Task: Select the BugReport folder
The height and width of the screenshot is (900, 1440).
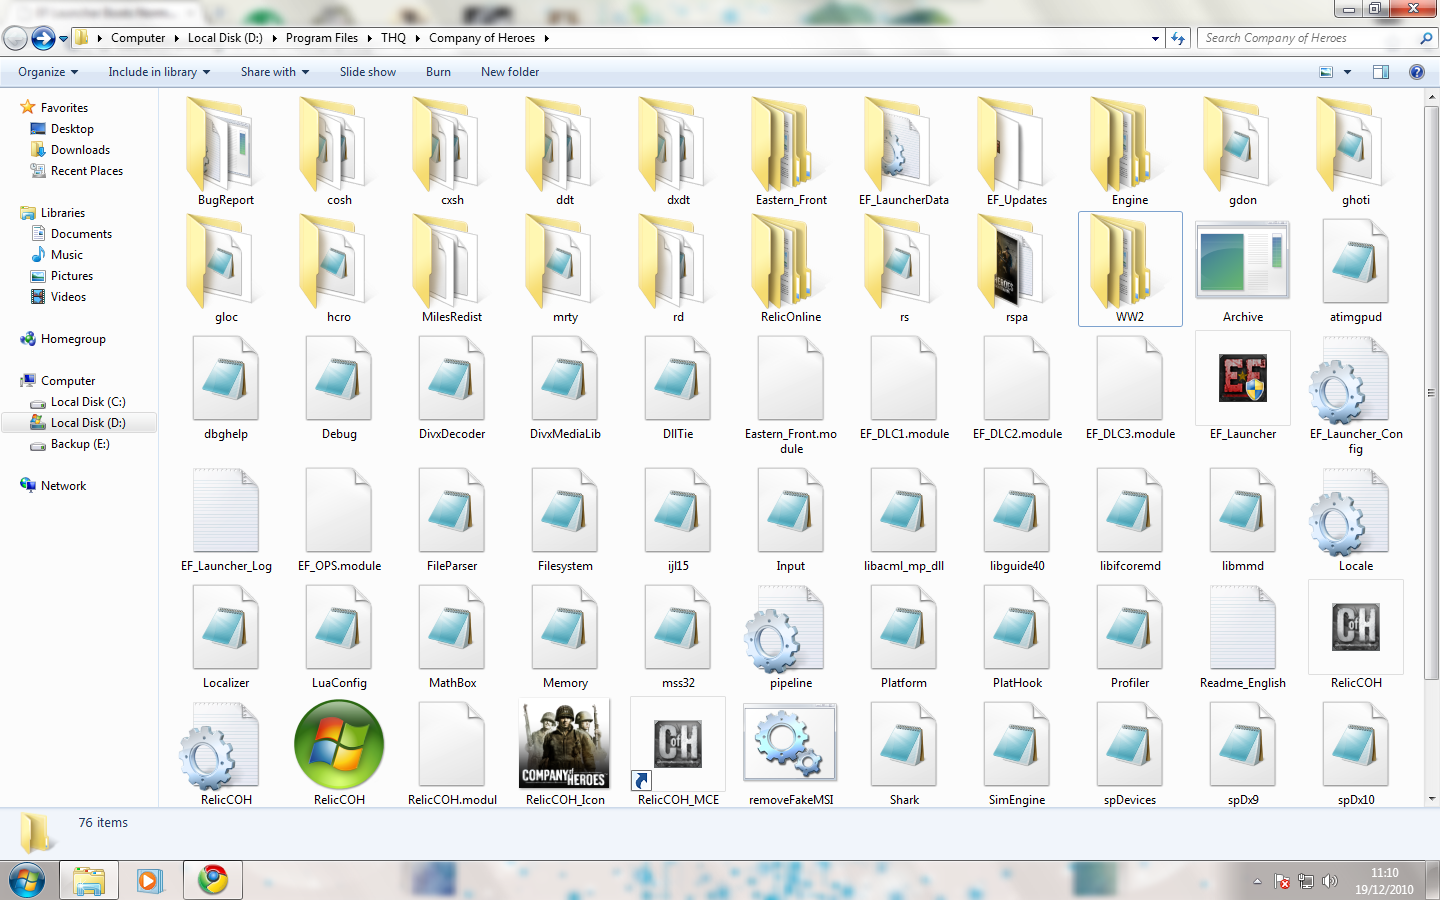Action: (x=226, y=152)
